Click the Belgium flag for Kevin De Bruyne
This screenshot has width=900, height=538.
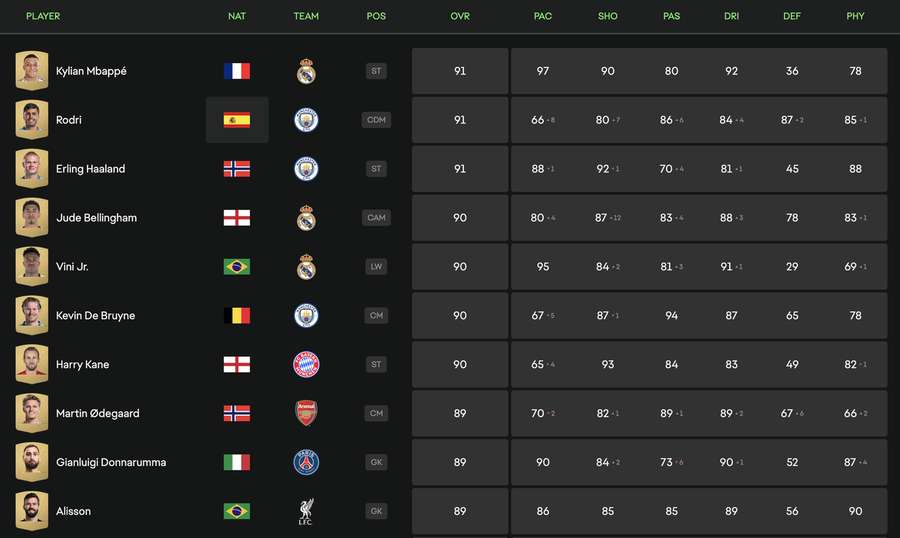pyautogui.click(x=236, y=315)
